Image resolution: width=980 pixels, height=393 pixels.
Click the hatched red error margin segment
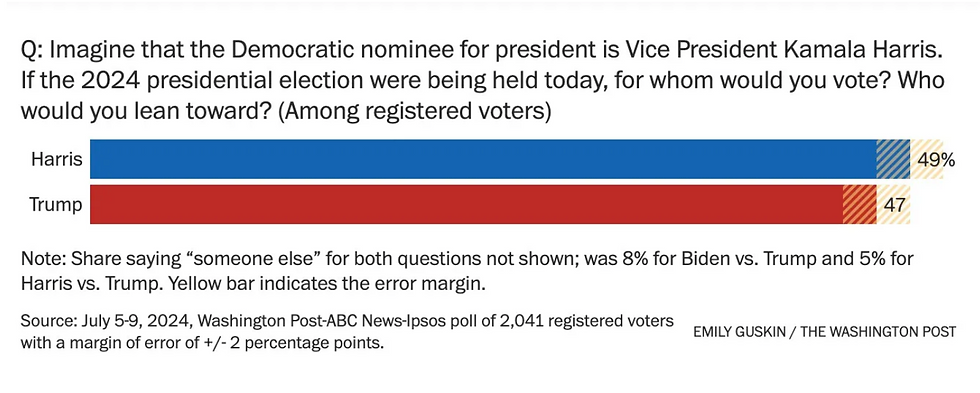(859, 204)
